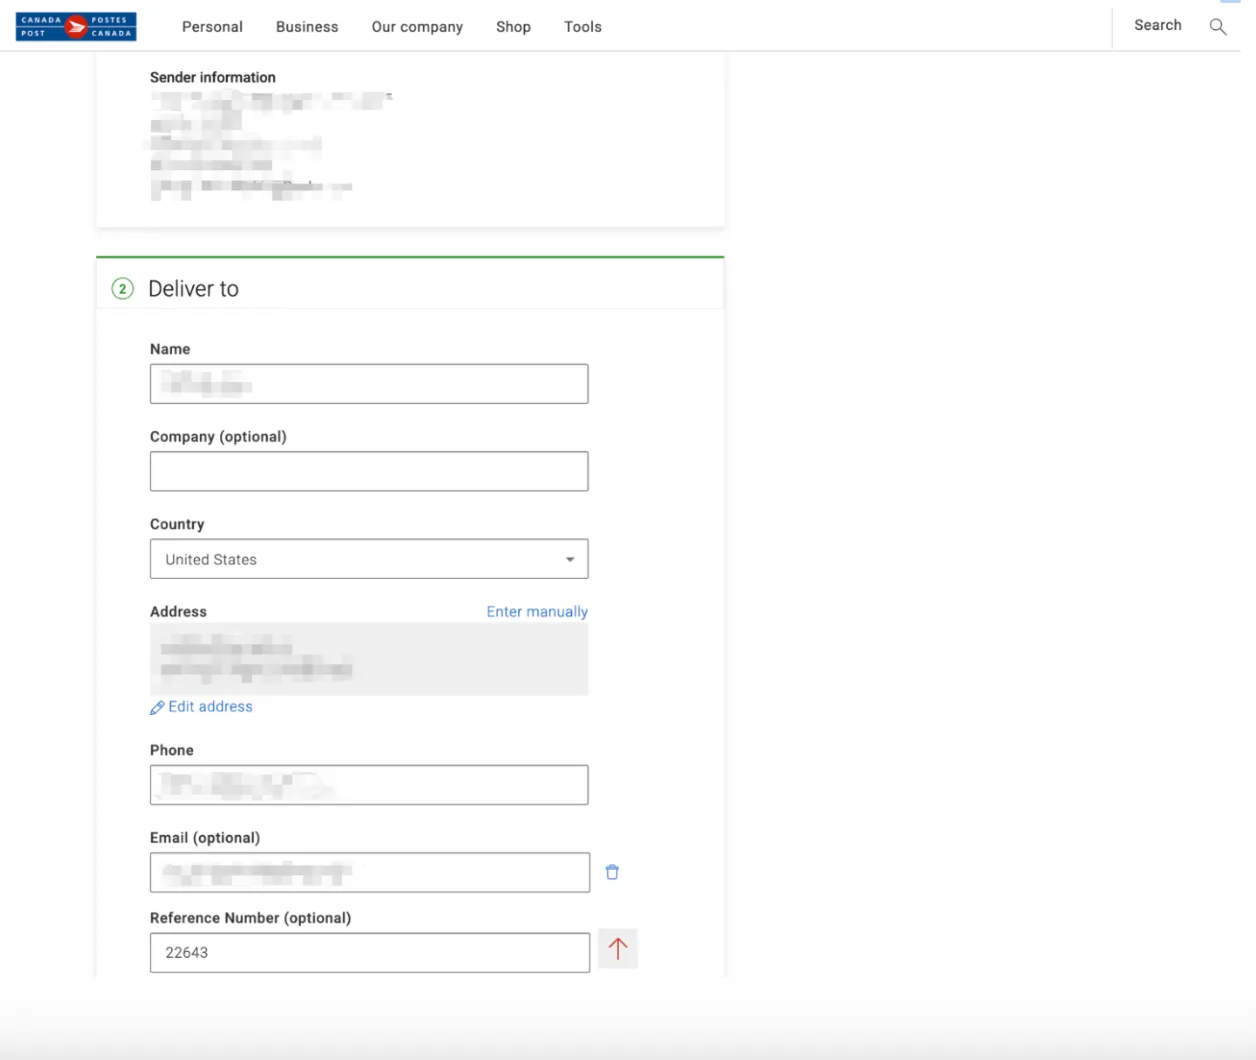Open the Our company menu

tap(417, 27)
